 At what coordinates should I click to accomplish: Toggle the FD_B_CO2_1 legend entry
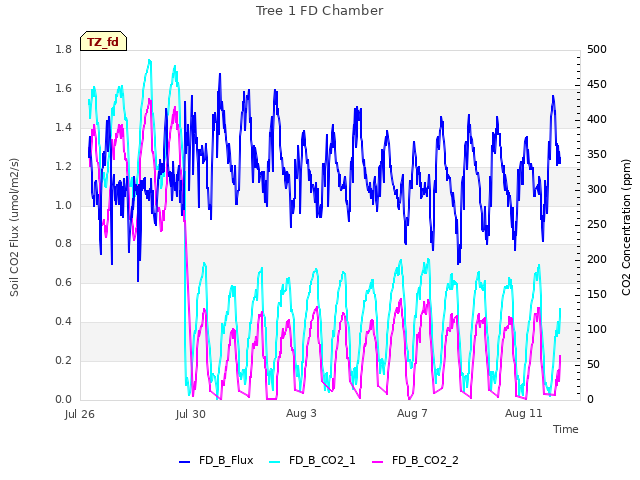click(313, 460)
